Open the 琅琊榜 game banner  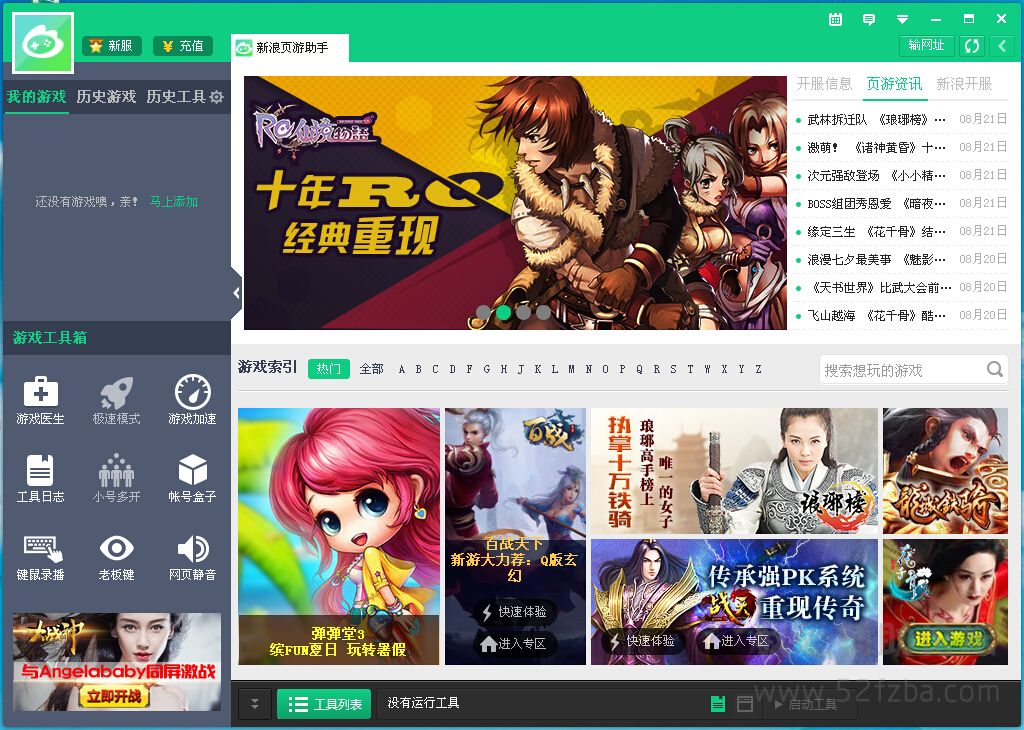[734, 471]
